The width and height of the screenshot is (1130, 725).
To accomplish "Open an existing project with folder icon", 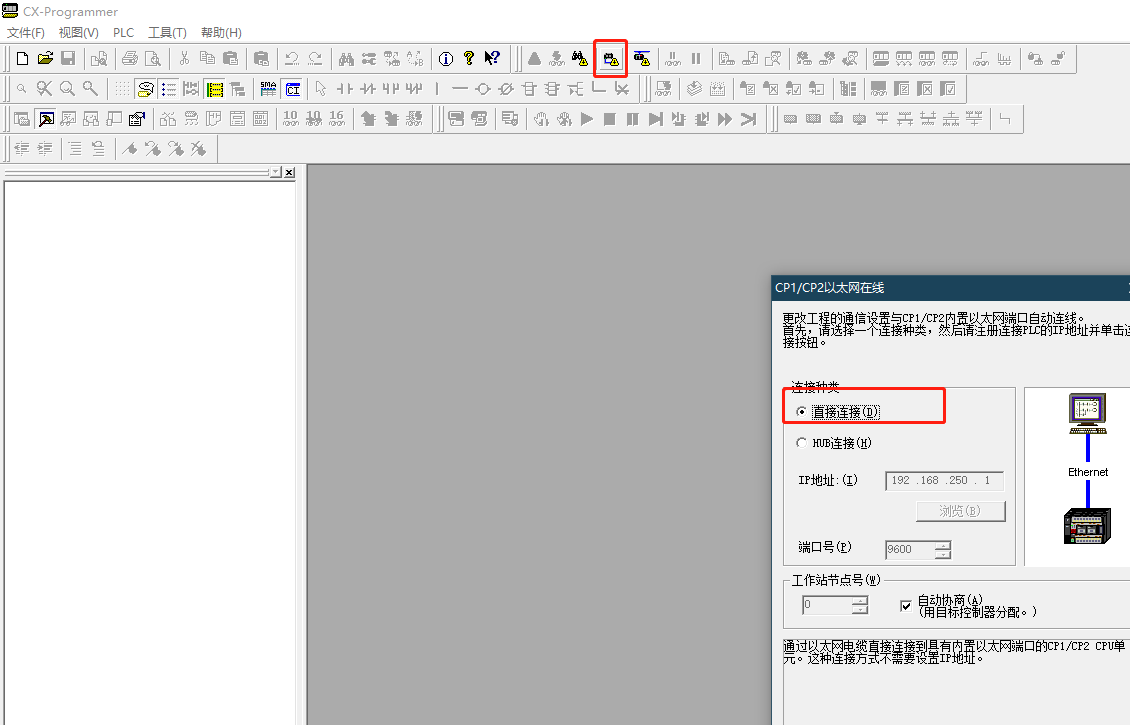I will click(45, 58).
